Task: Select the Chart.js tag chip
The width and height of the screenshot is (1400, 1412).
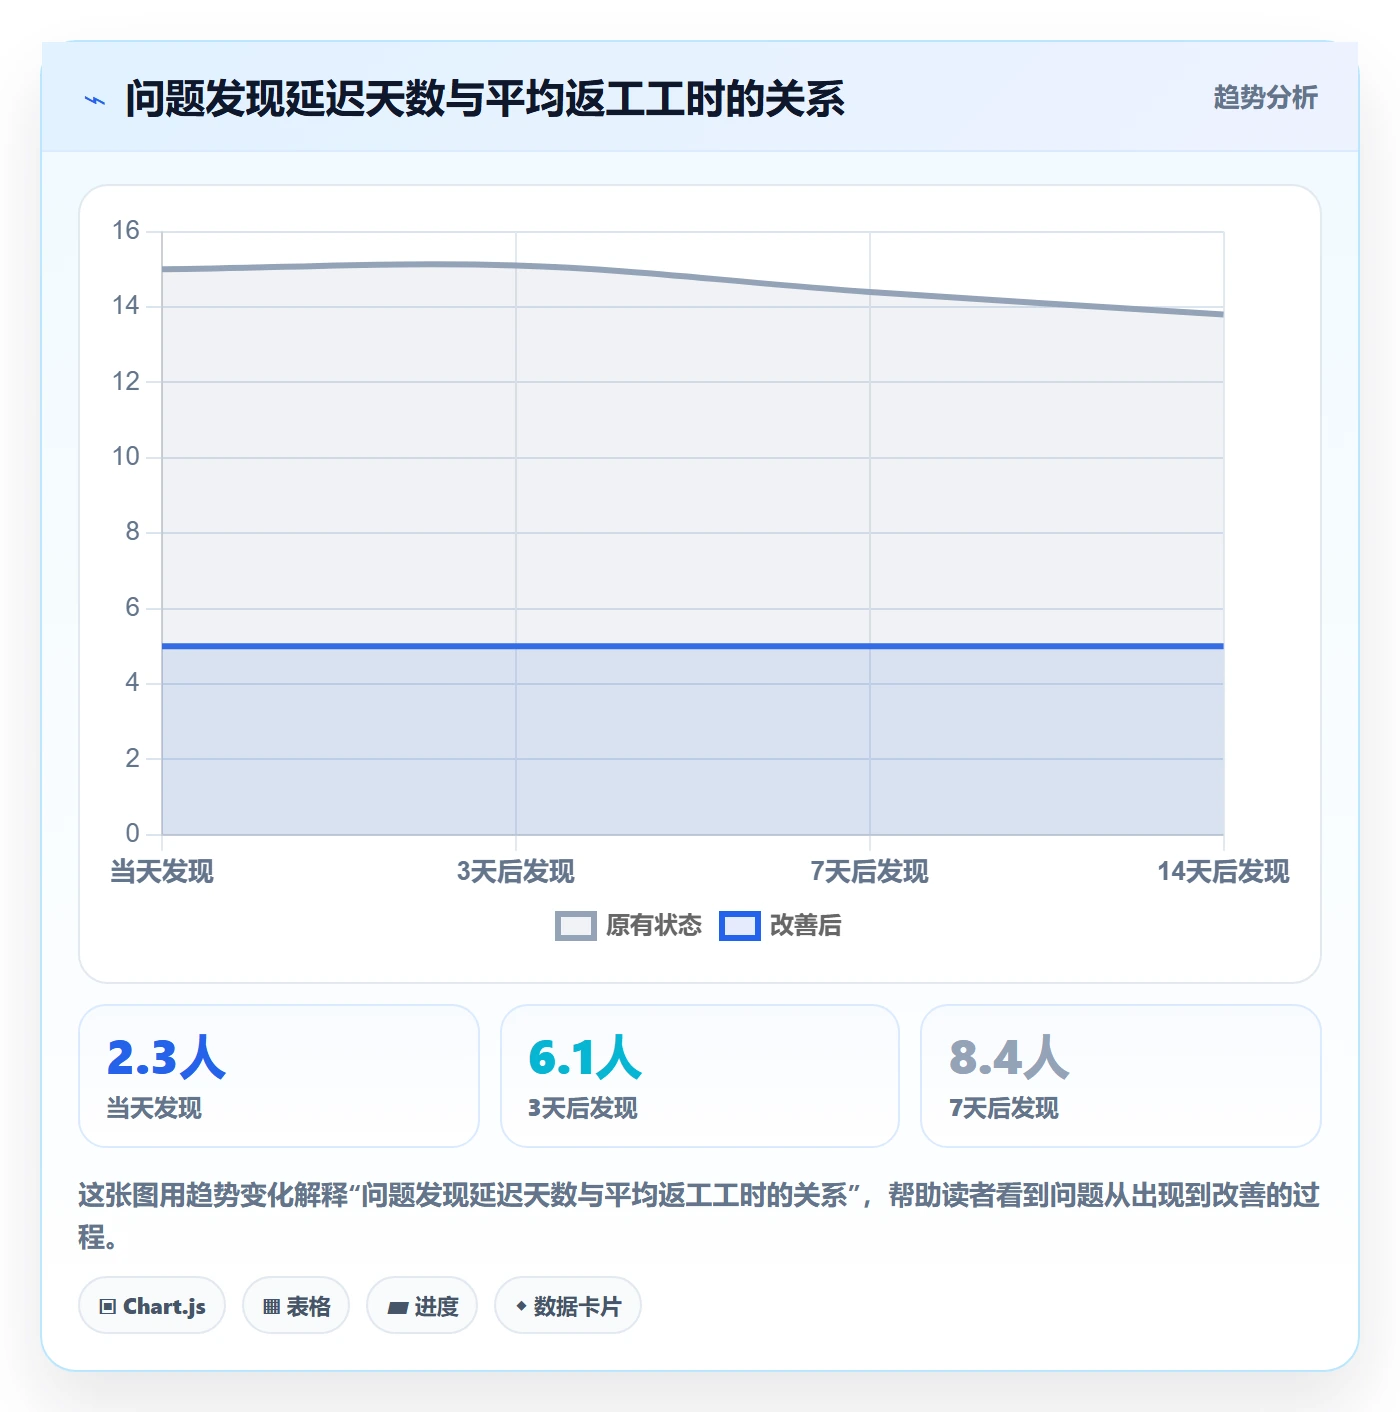Action: [x=152, y=1306]
